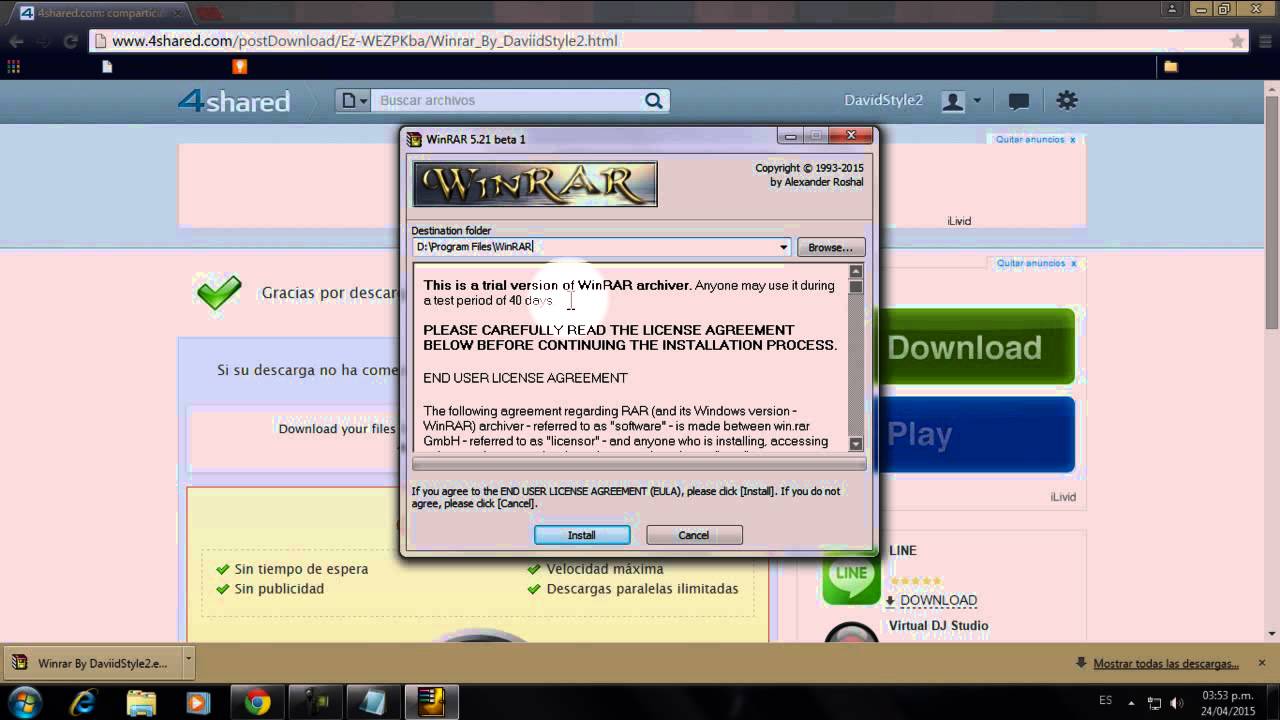Click the LINE app icon
The width and height of the screenshot is (1280, 720).
tap(851, 575)
